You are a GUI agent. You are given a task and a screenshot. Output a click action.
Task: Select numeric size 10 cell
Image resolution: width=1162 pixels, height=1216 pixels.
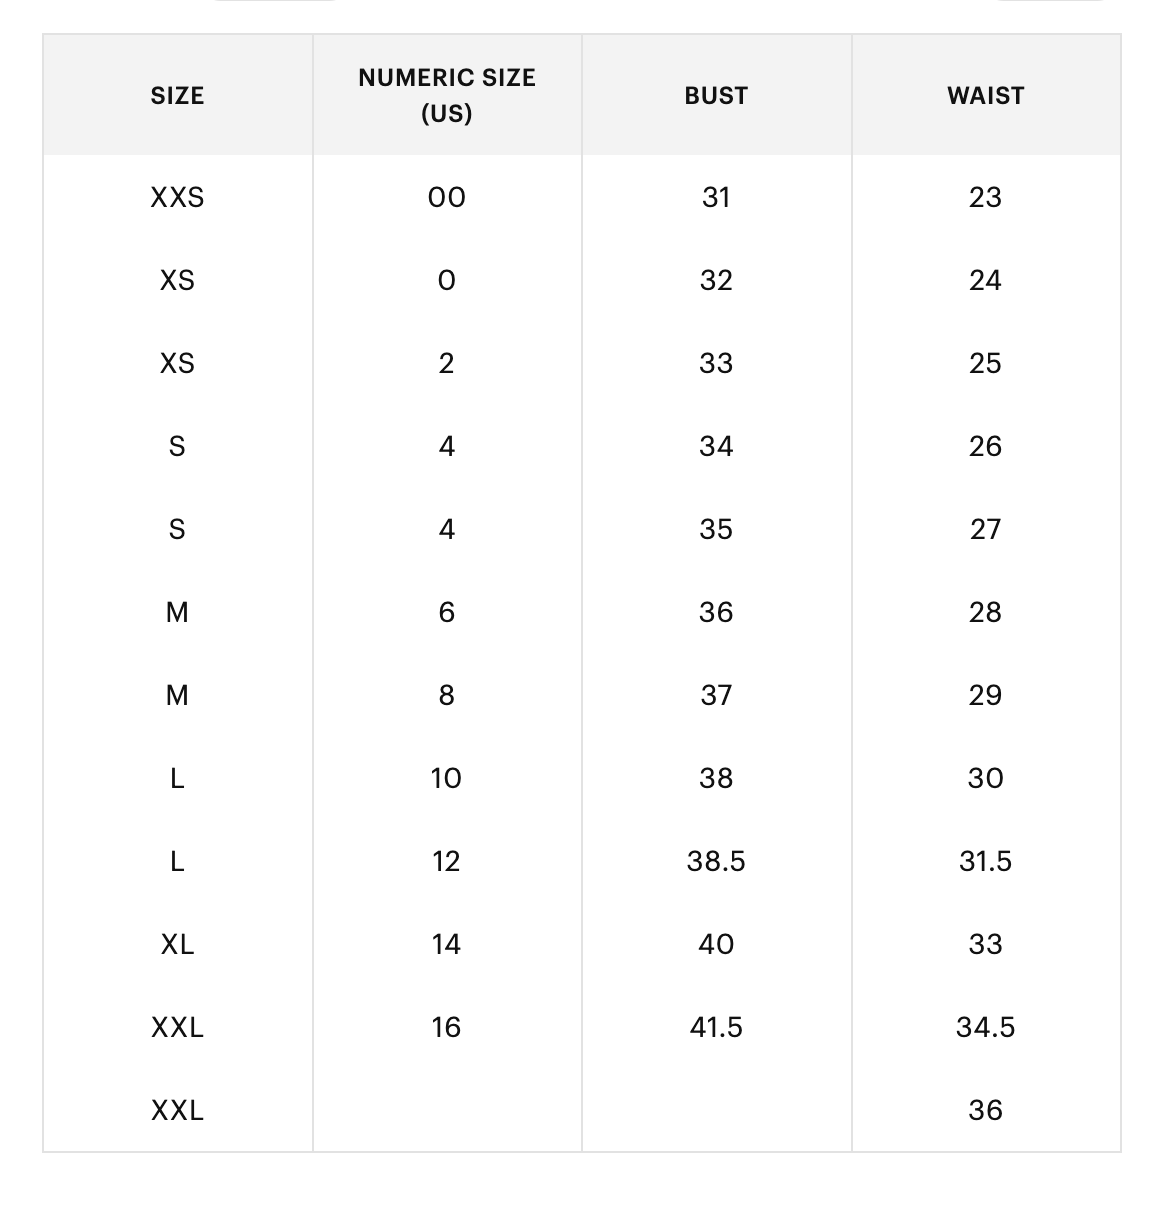point(447,778)
